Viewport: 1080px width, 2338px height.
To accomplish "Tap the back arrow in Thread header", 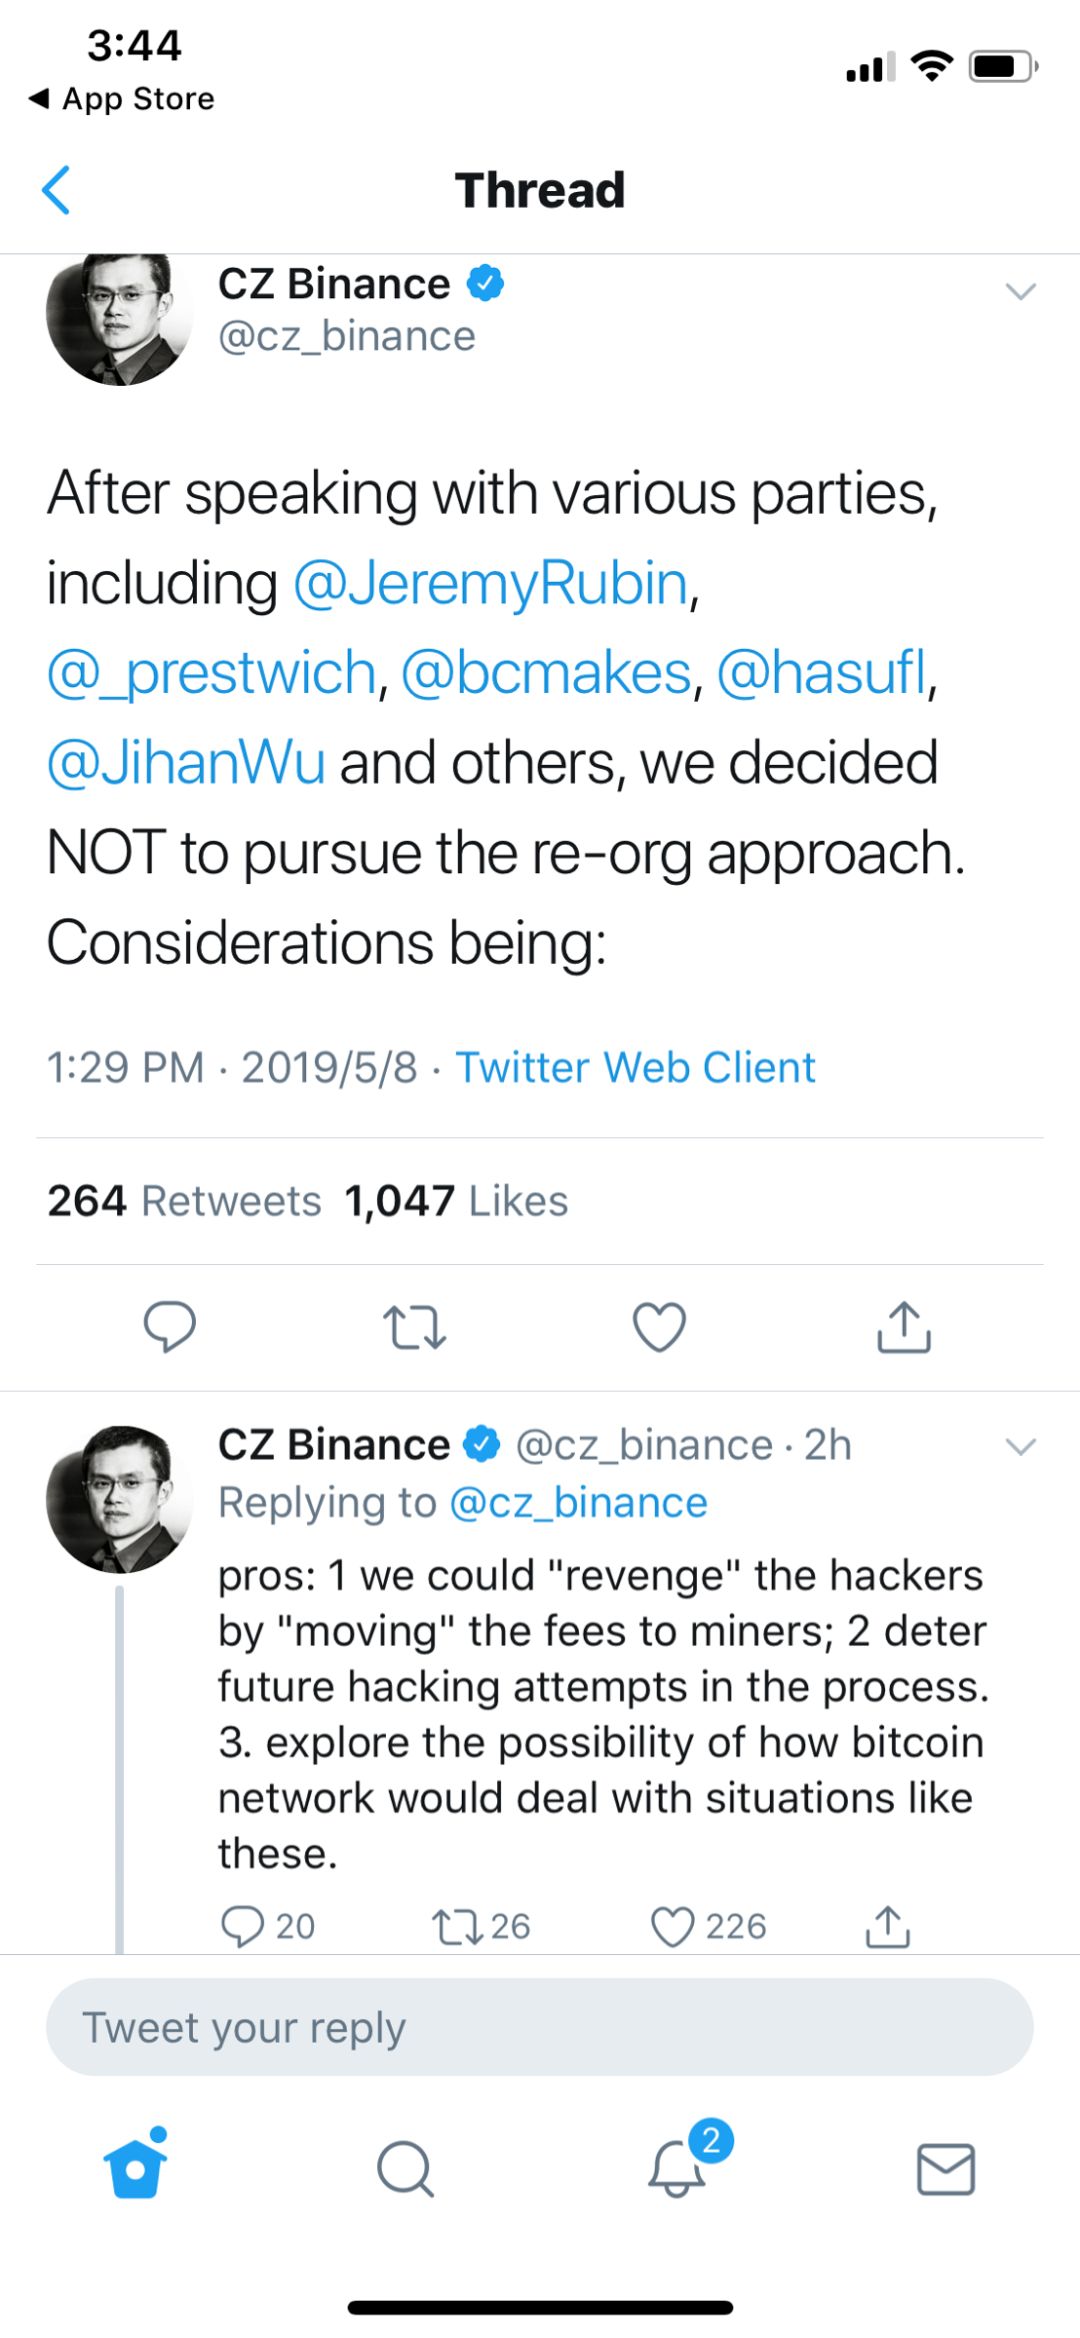I will click(57, 190).
